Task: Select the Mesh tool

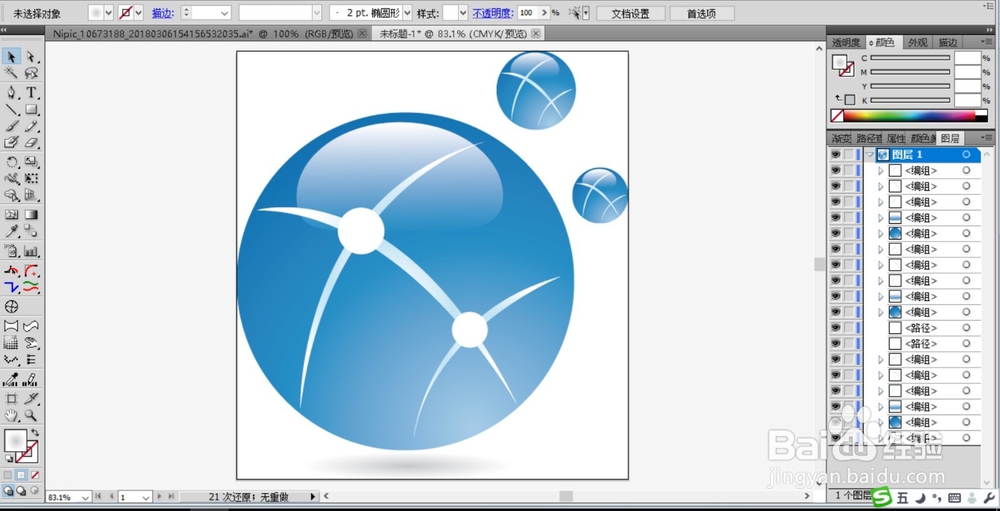Action: (x=11, y=215)
